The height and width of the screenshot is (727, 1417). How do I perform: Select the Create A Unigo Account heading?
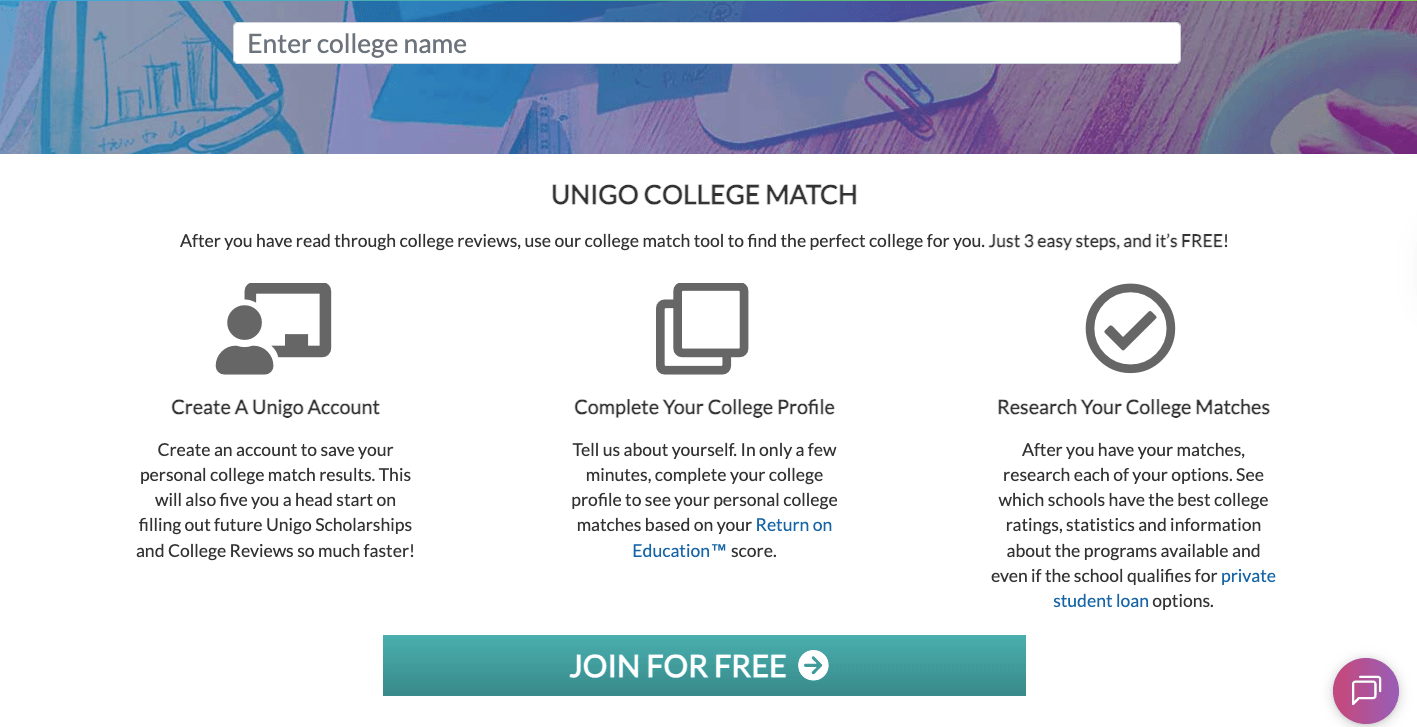pos(275,407)
